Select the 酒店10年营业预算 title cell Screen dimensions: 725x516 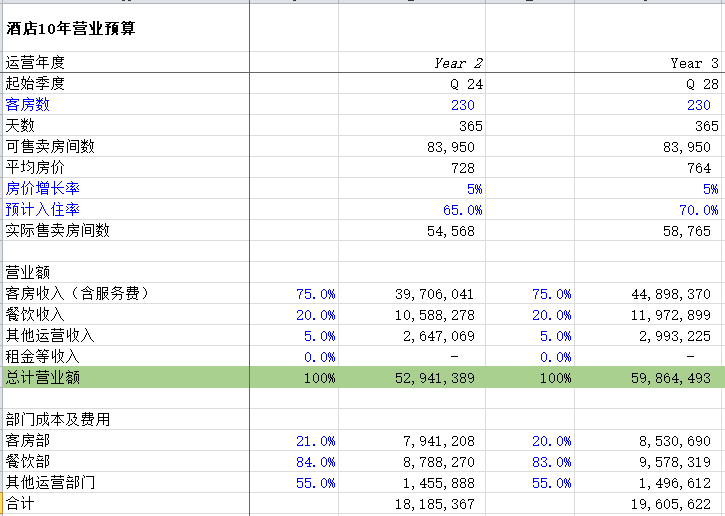pyautogui.click(x=72, y=29)
